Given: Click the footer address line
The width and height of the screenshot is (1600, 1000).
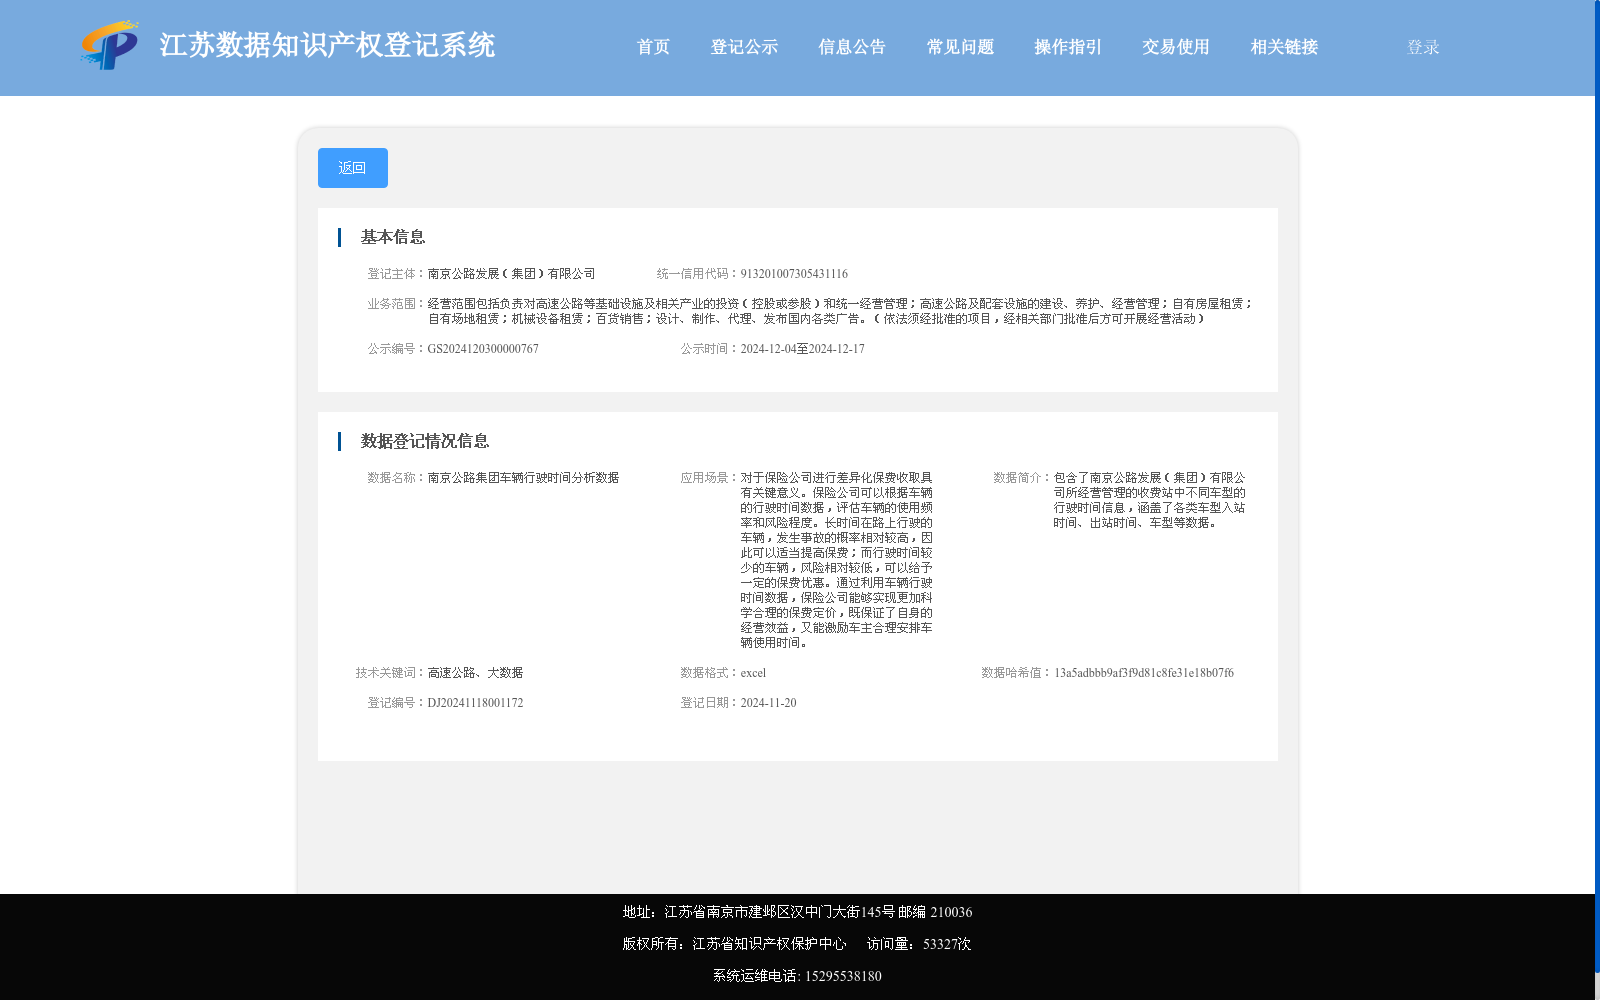Looking at the screenshot, I should click(x=797, y=912).
